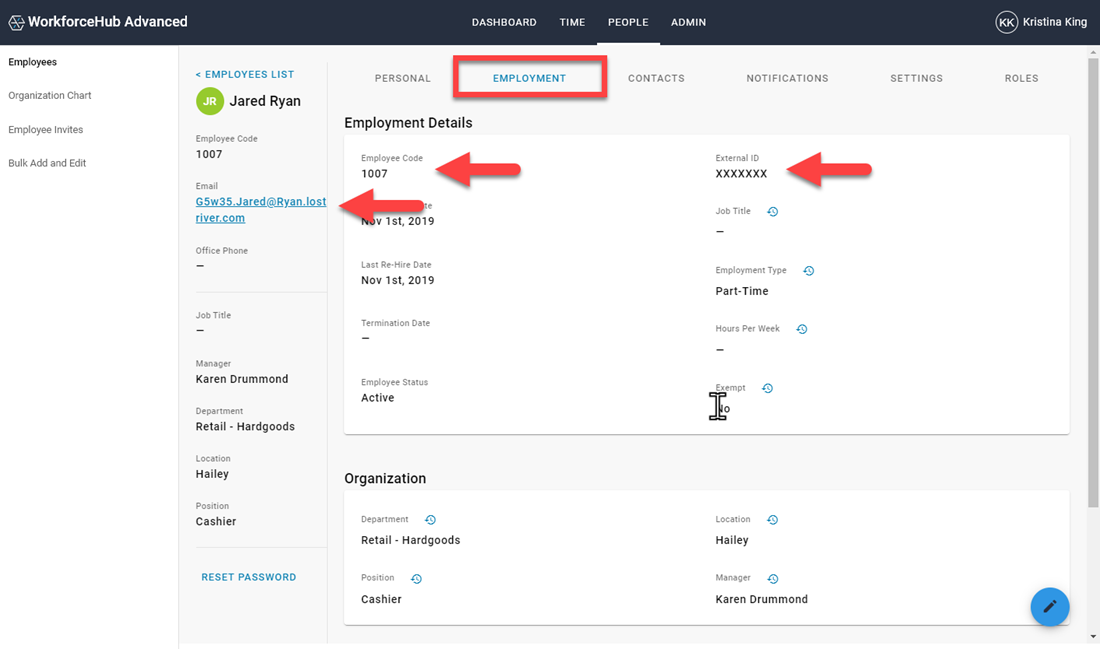Click the history icon beside Position
Viewport: 1100px width, 649px height.
416,578
